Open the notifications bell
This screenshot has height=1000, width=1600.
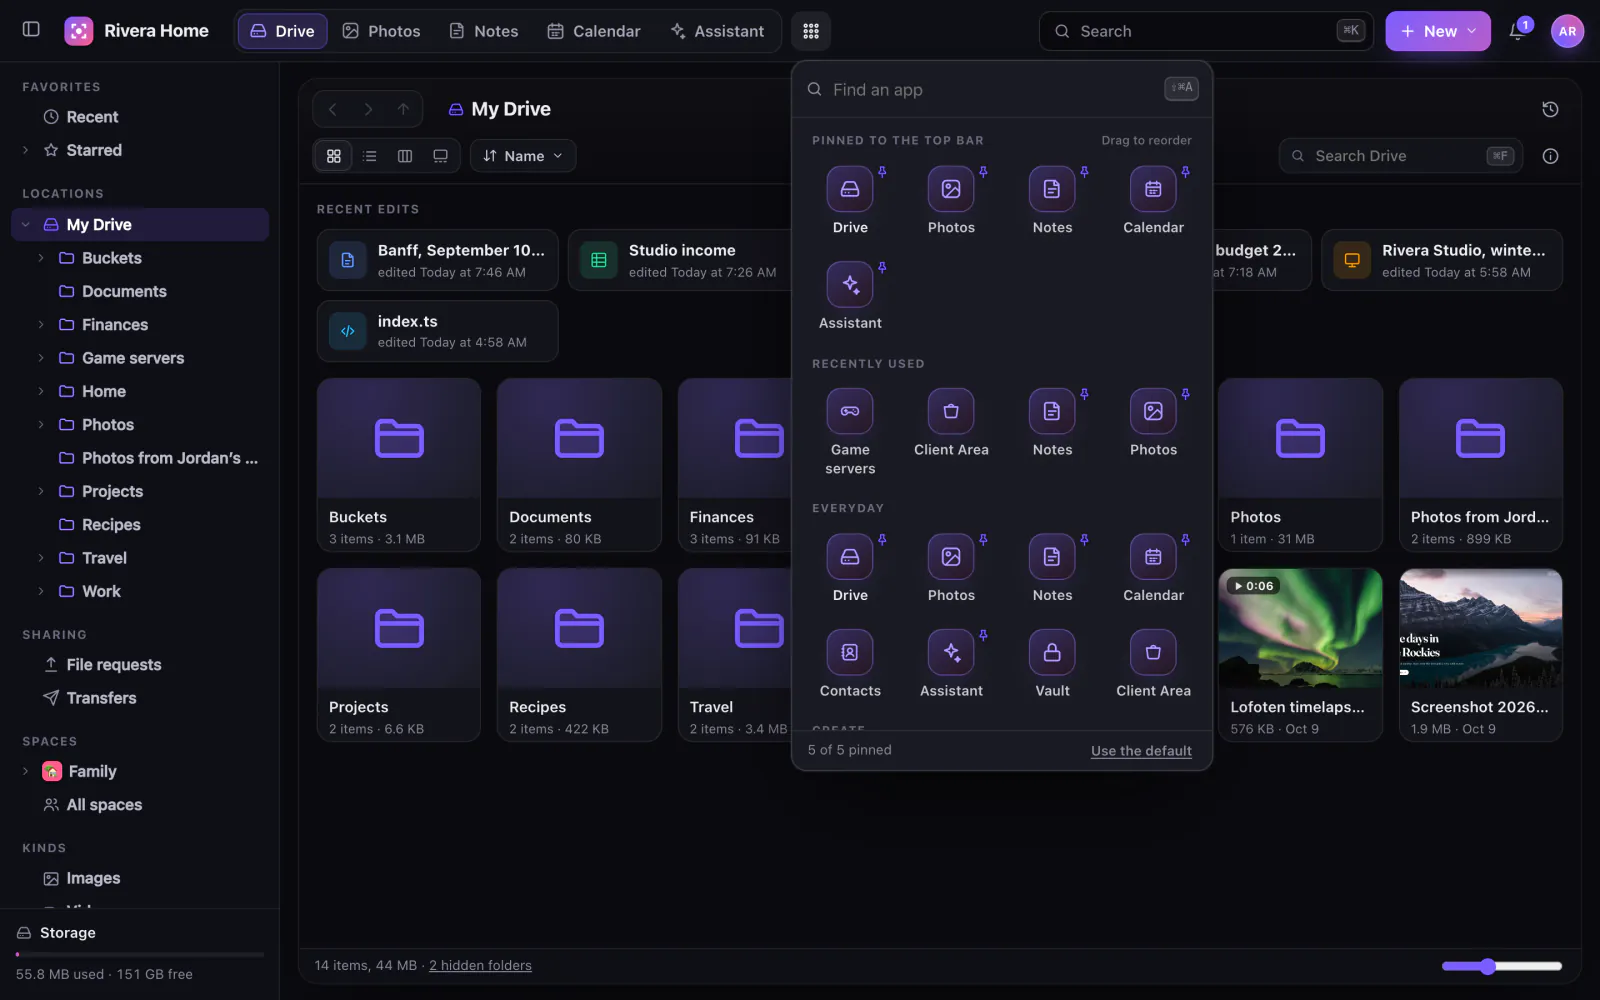(x=1517, y=31)
